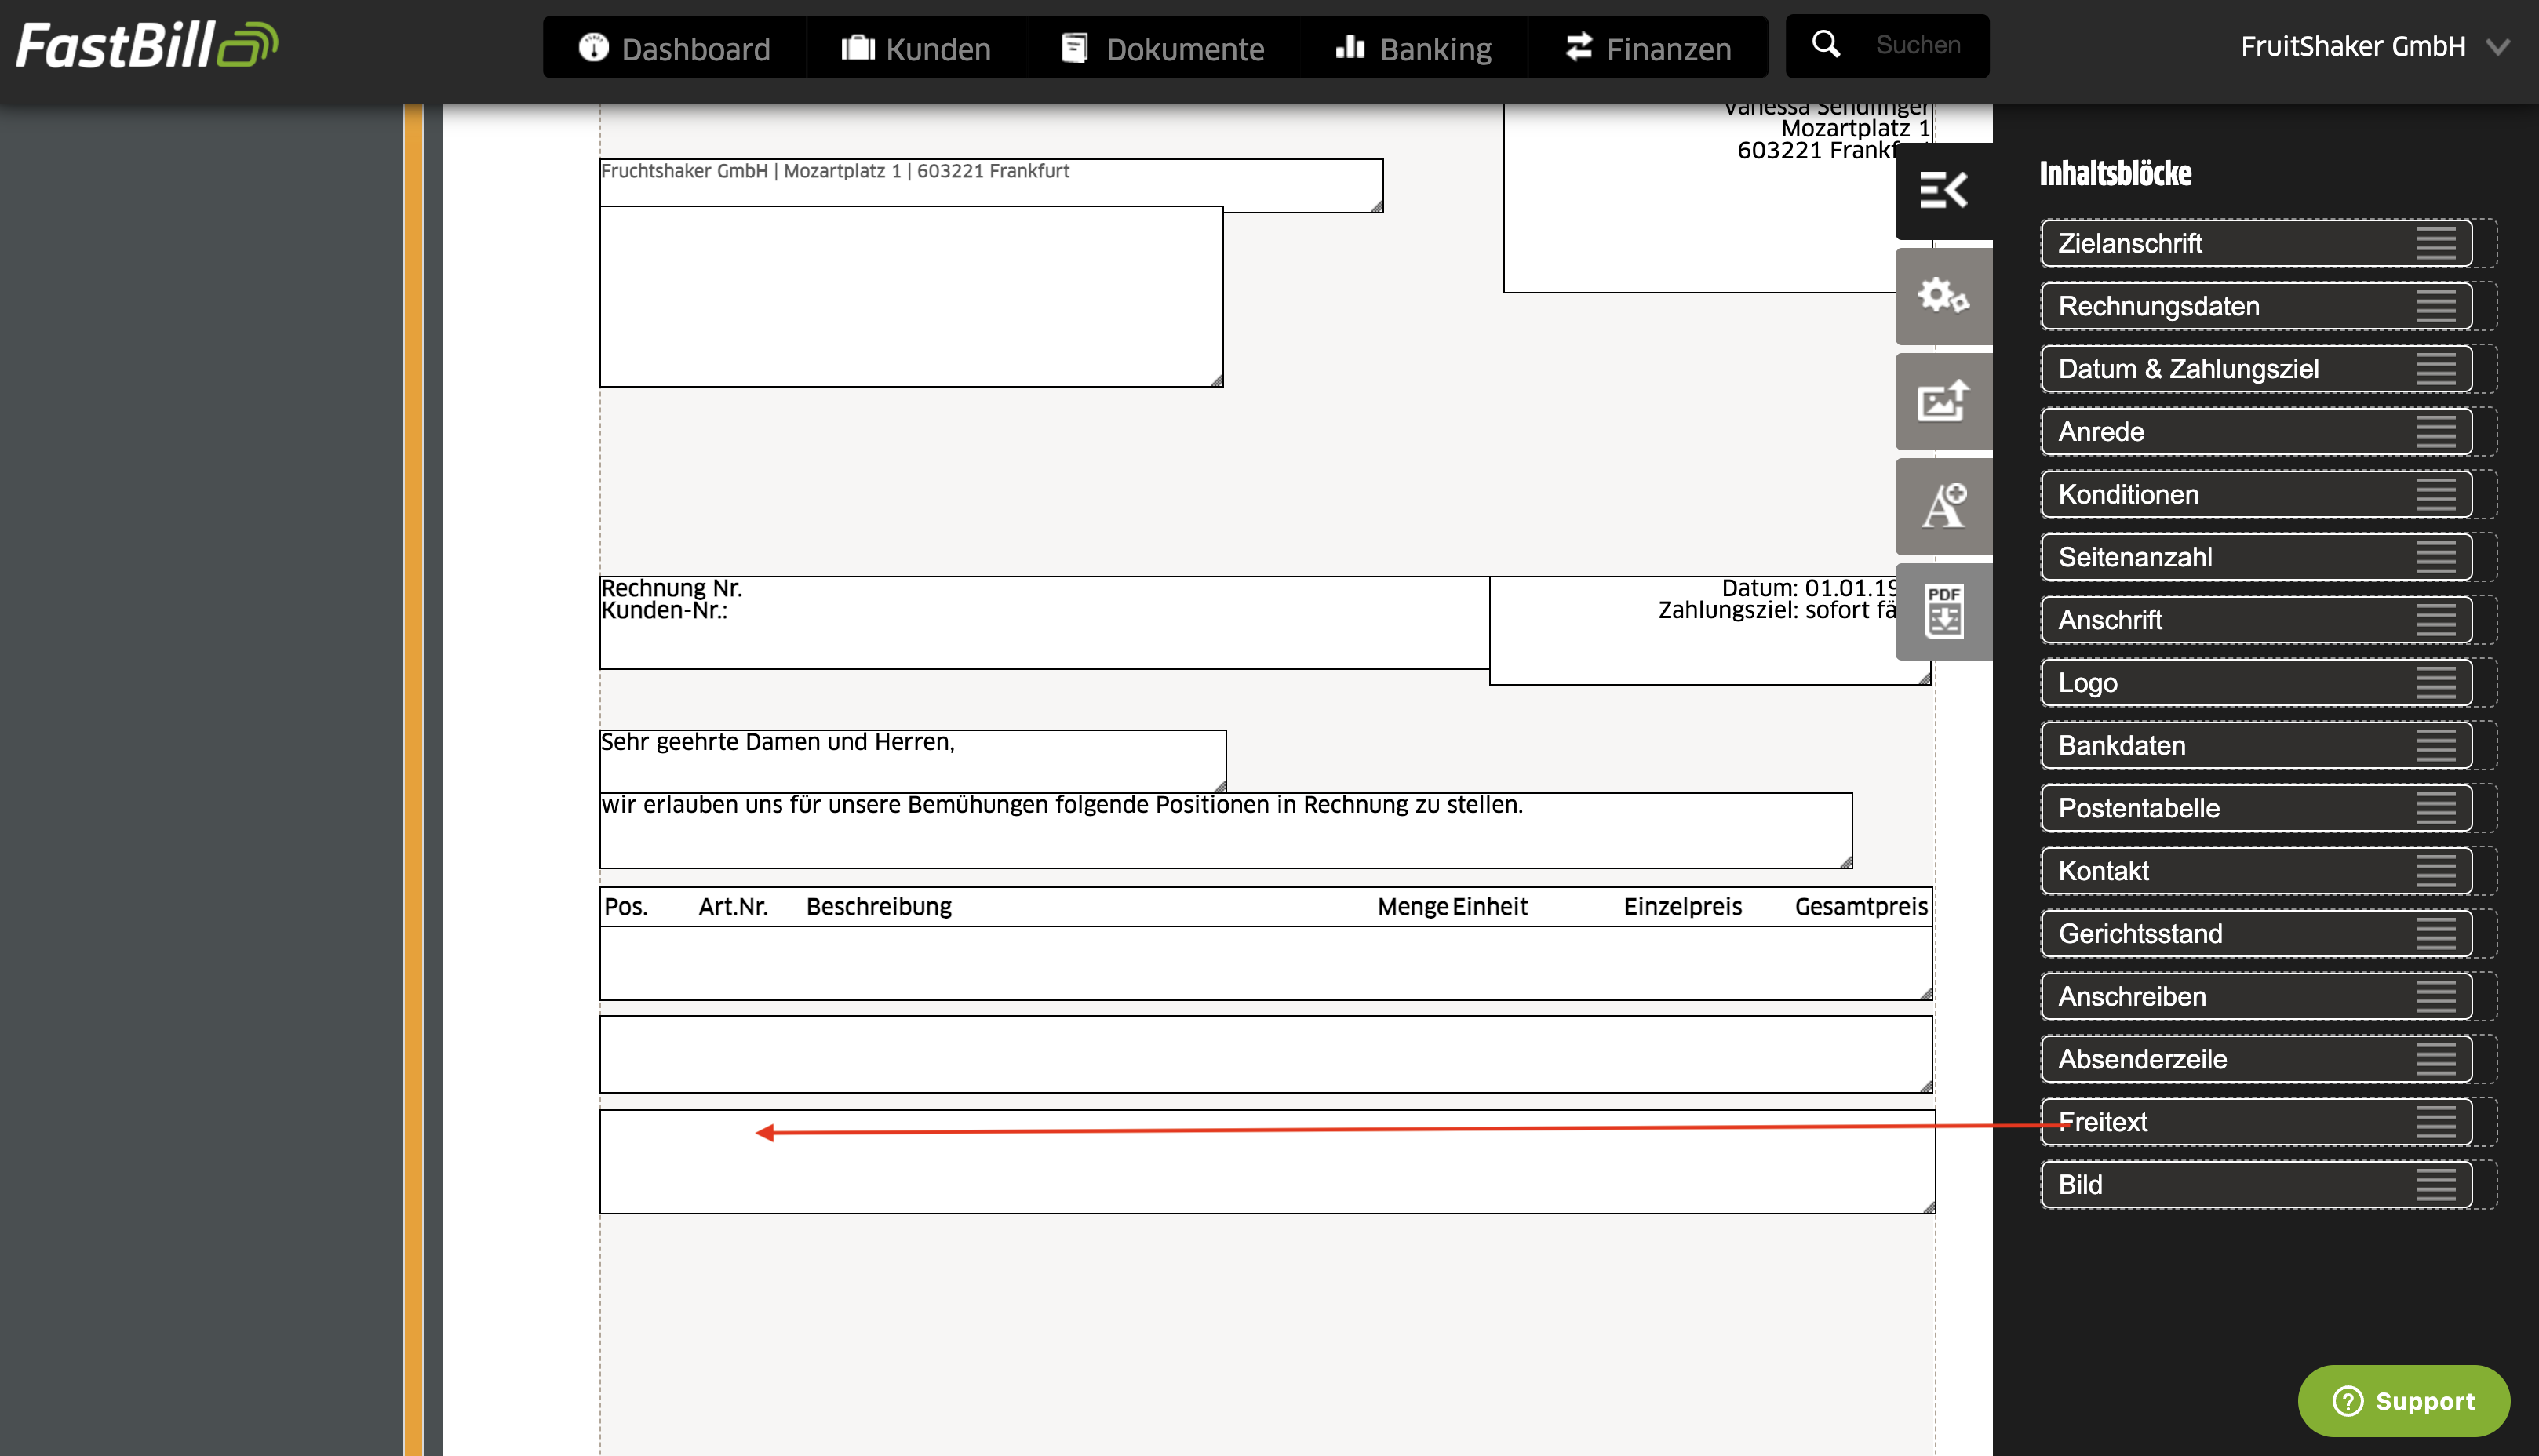The image size is (2539, 1456).
Task: Select the Logo content block
Action: 2256,683
